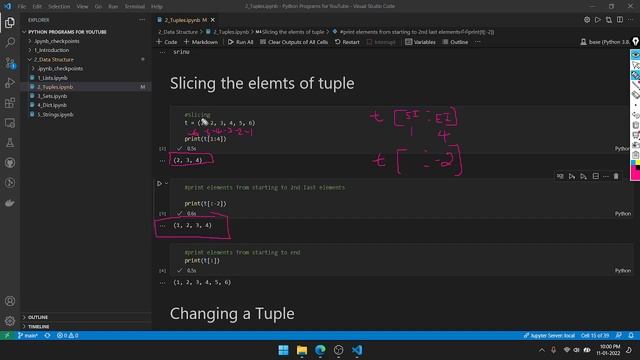The width and height of the screenshot is (640, 360).
Task: Add a new Markdown cell
Action: click(x=201, y=42)
